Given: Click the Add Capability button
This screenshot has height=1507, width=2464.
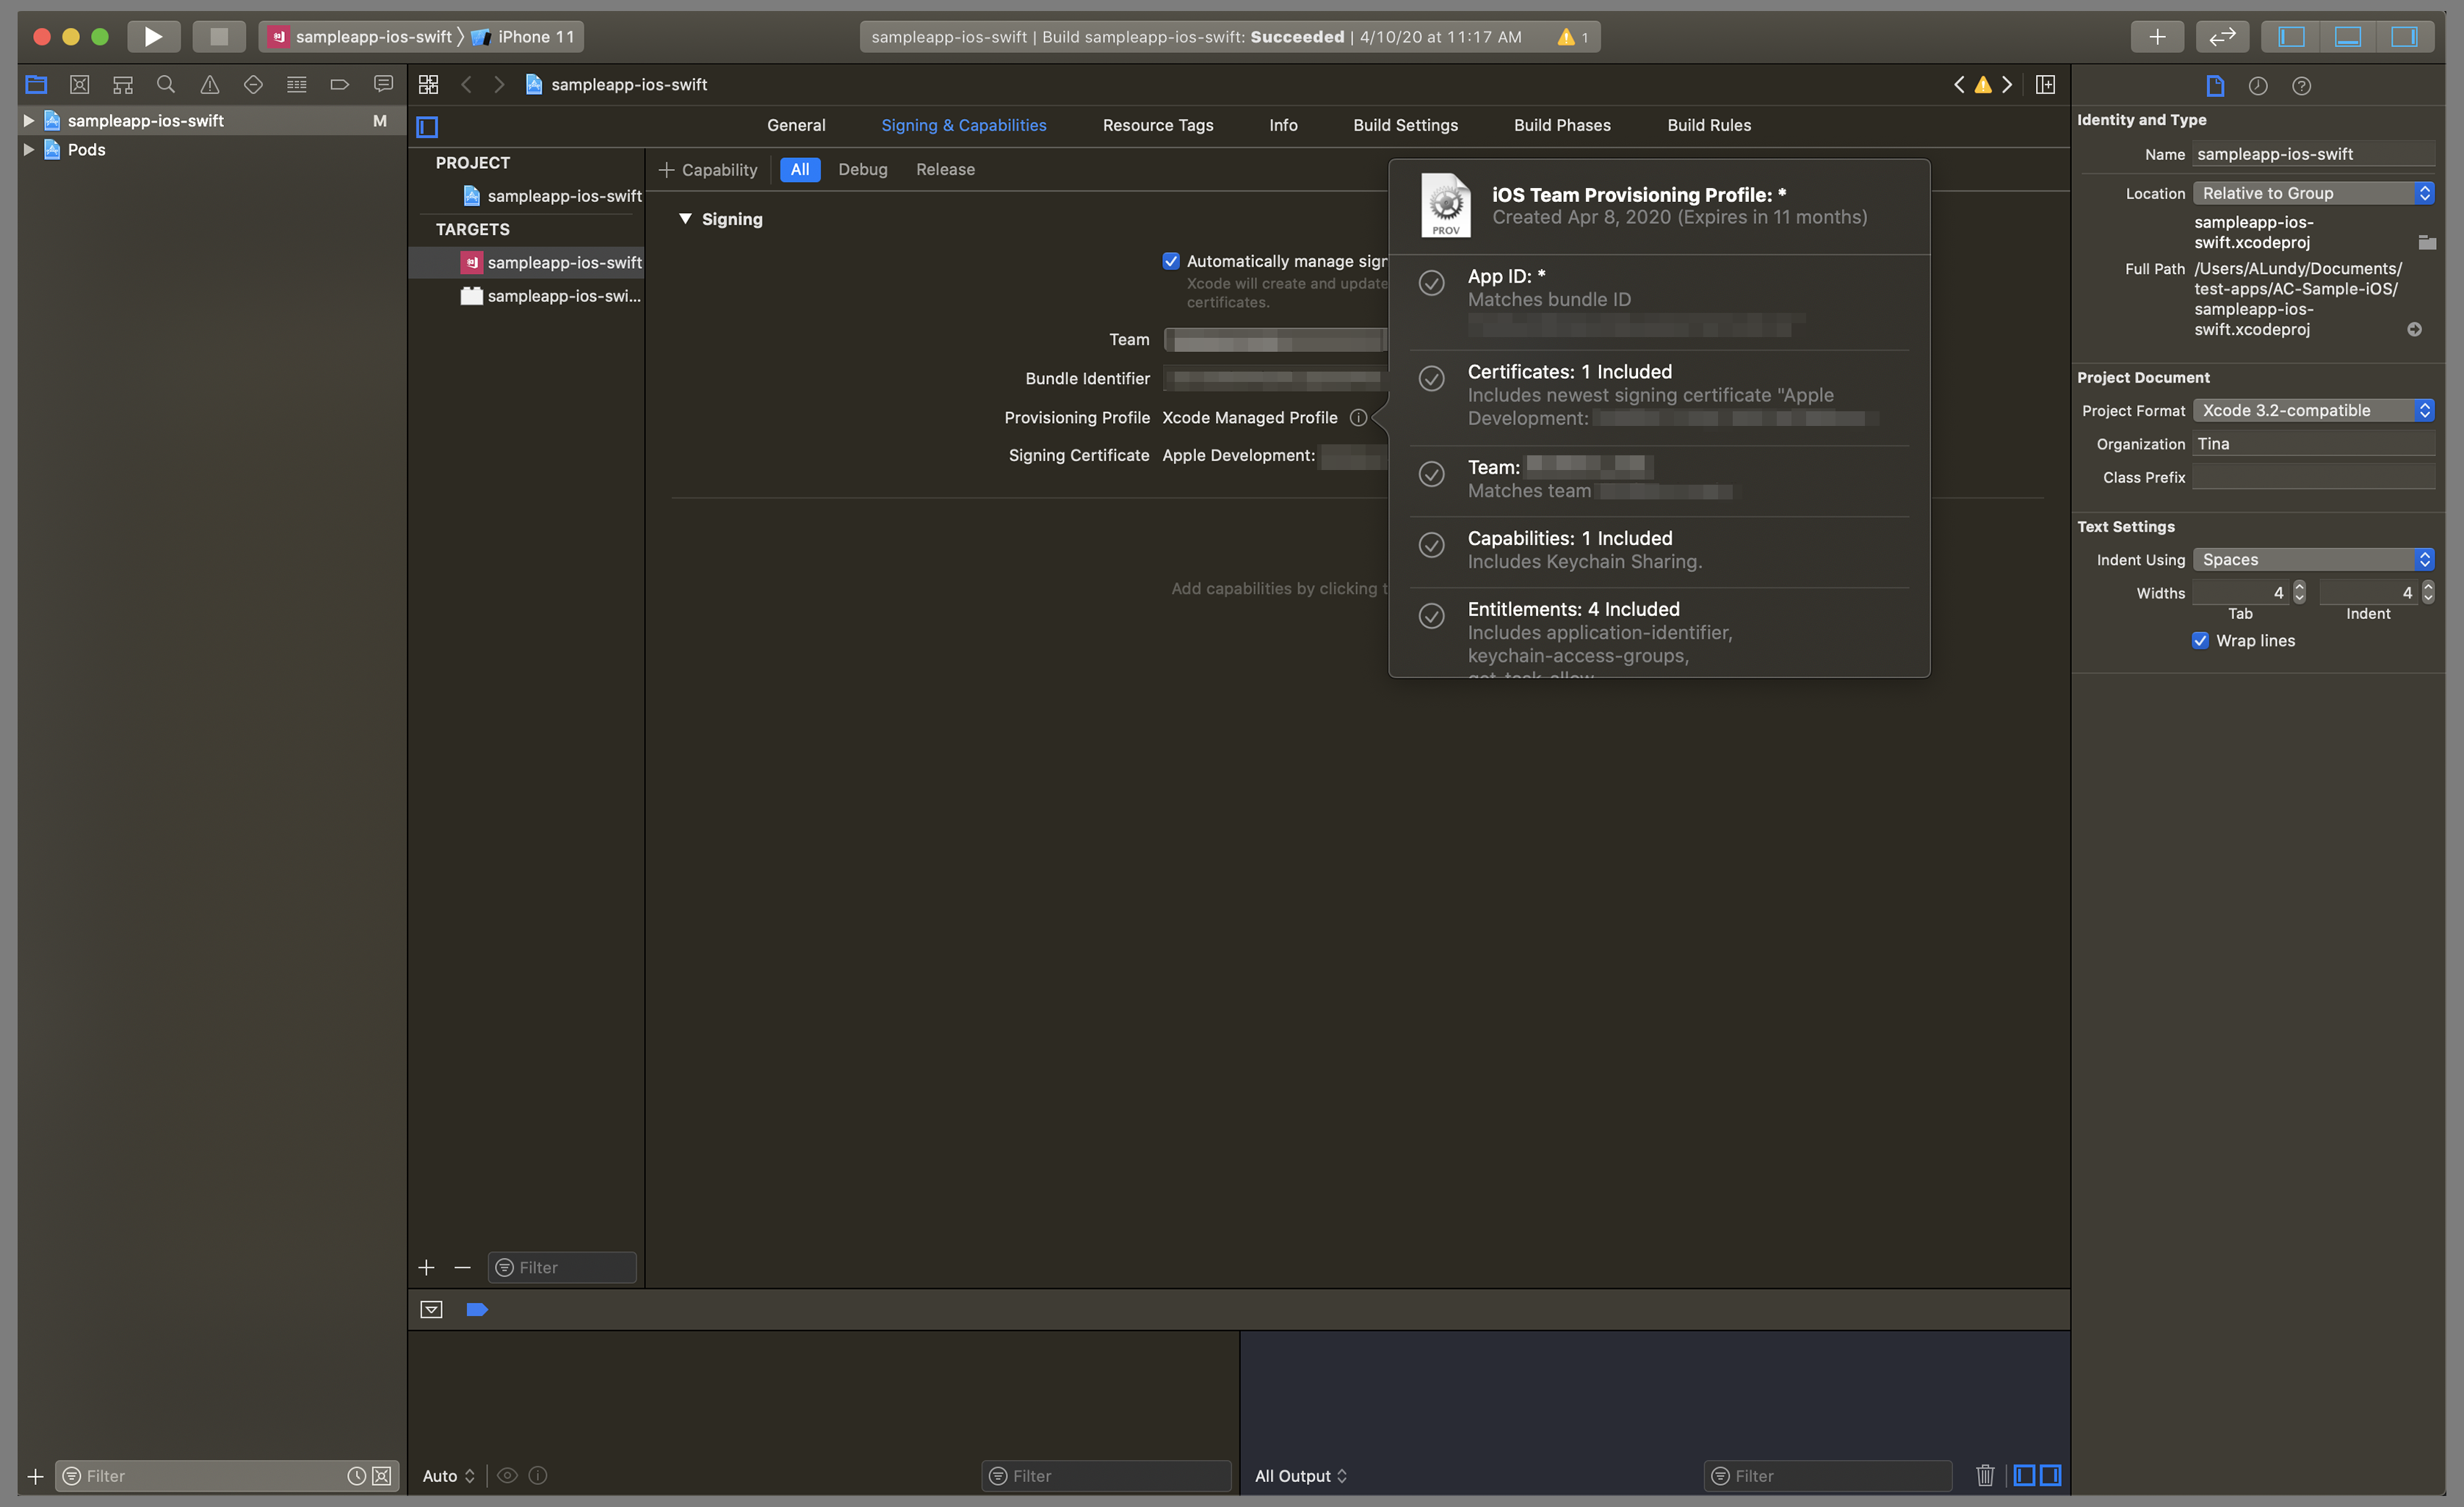Looking at the screenshot, I should click(x=704, y=169).
